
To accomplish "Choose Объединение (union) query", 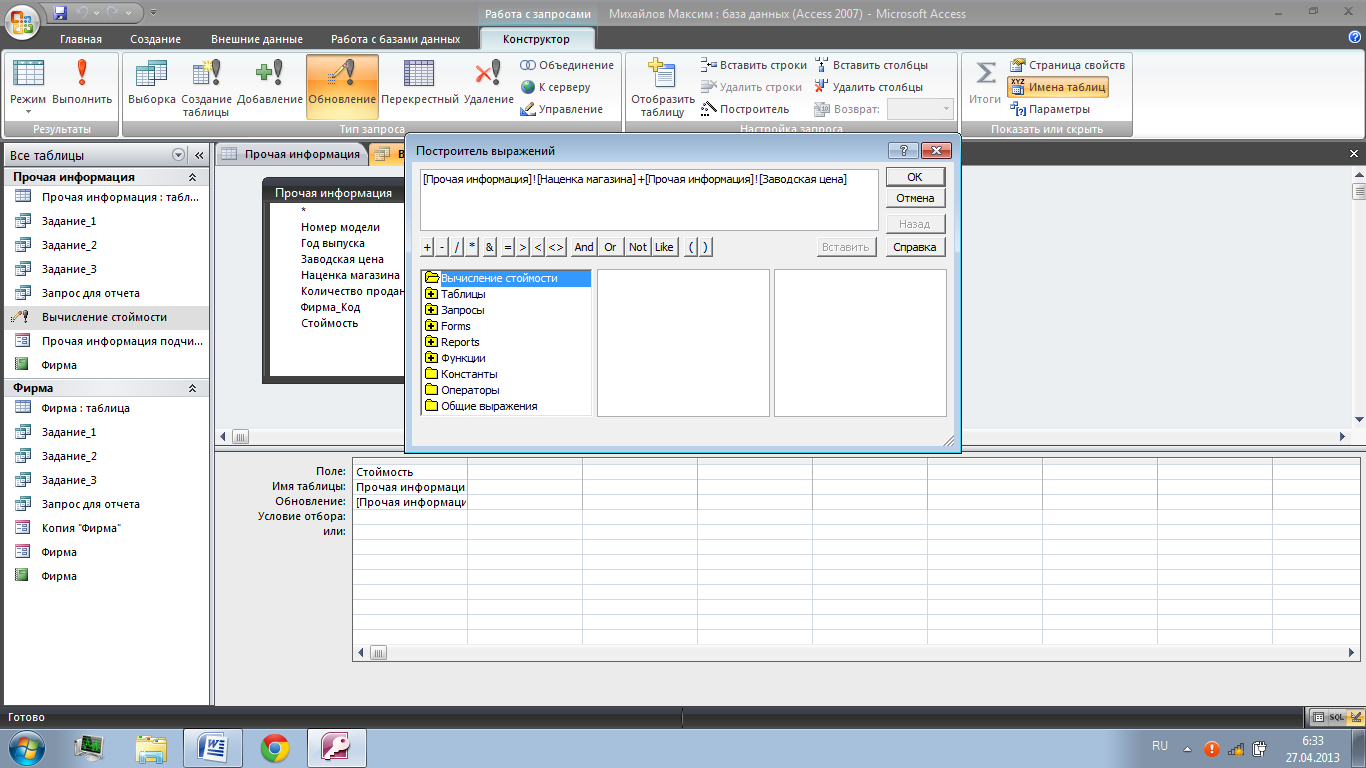I will (x=567, y=65).
